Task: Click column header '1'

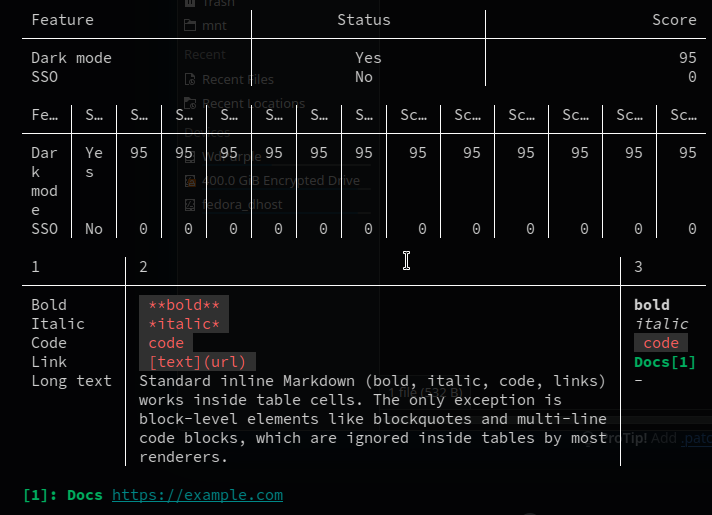Action: click(35, 267)
